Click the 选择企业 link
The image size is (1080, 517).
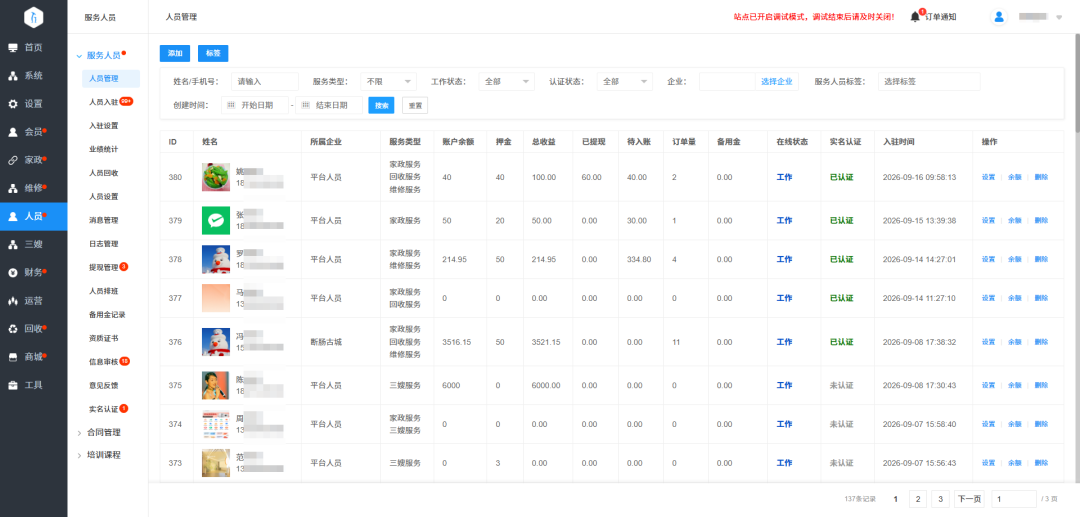776,81
